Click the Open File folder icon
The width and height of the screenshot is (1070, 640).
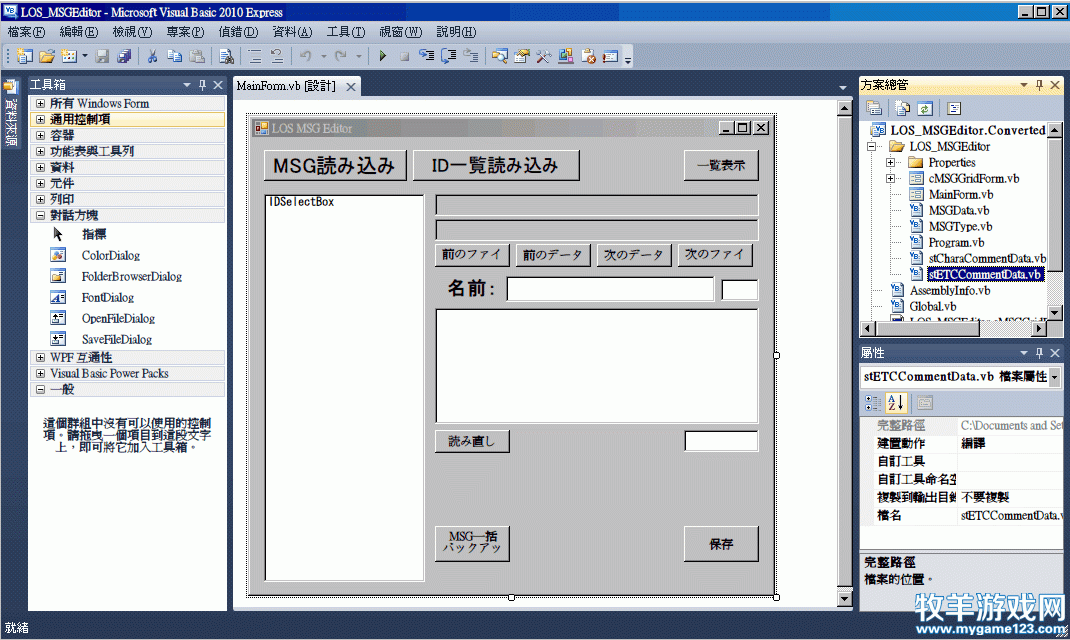coord(46,56)
